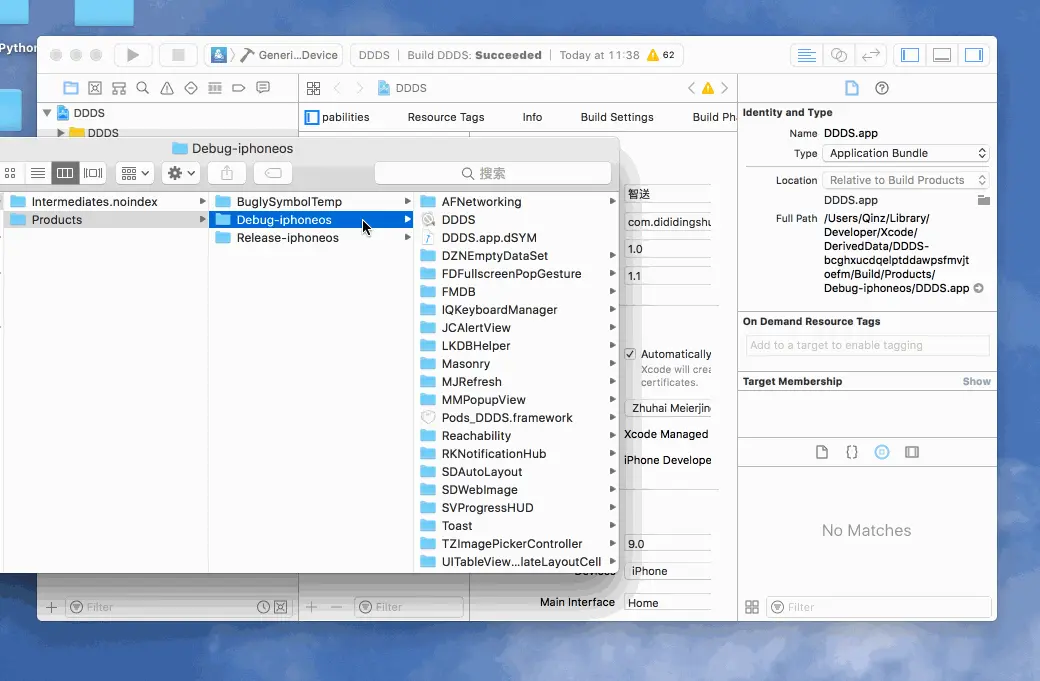Open the Report navigator speech bubble icon

[x=263, y=88]
